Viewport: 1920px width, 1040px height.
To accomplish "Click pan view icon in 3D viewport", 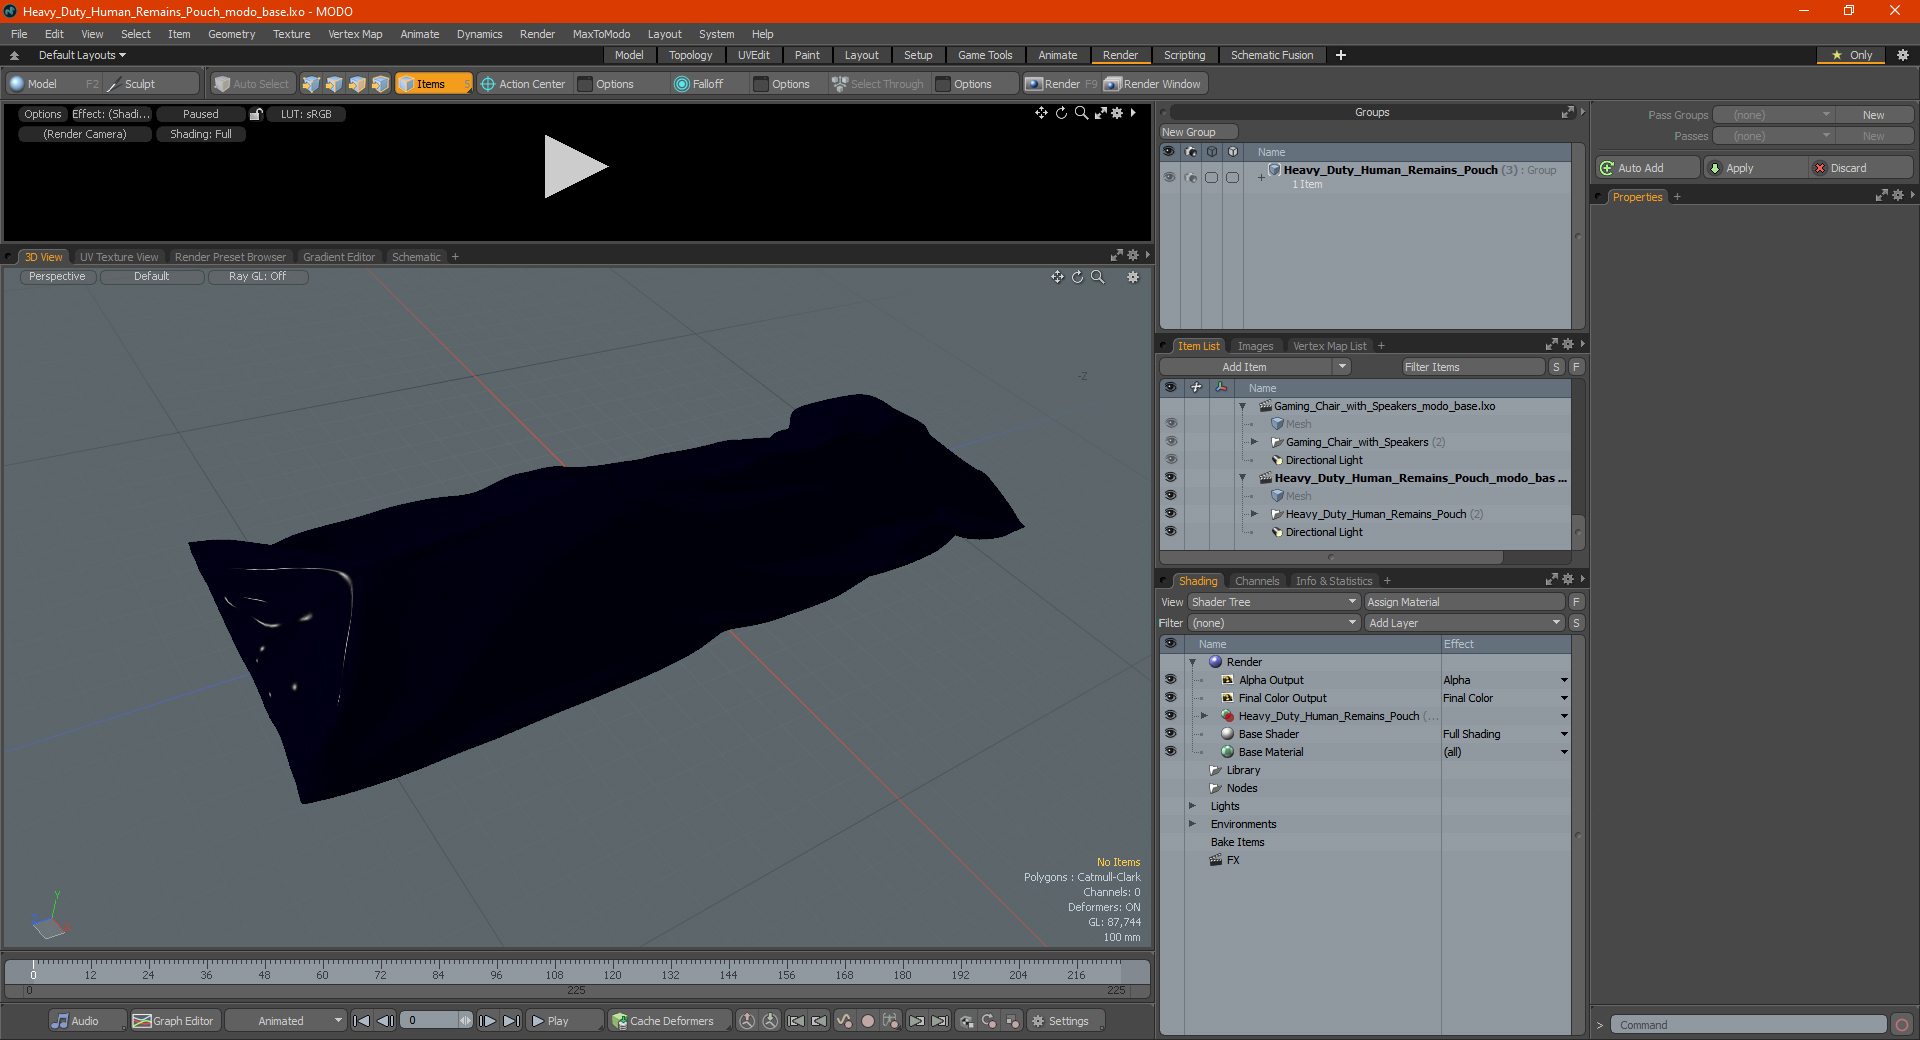I will (x=1057, y=277).
